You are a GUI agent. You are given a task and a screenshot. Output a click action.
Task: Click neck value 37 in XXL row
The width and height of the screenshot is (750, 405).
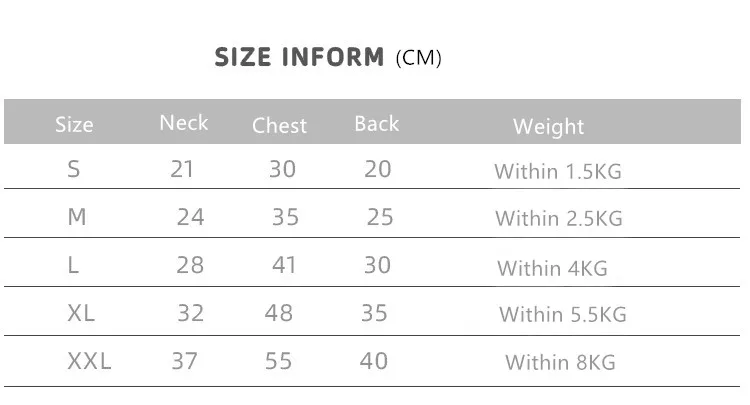[184, 361]
